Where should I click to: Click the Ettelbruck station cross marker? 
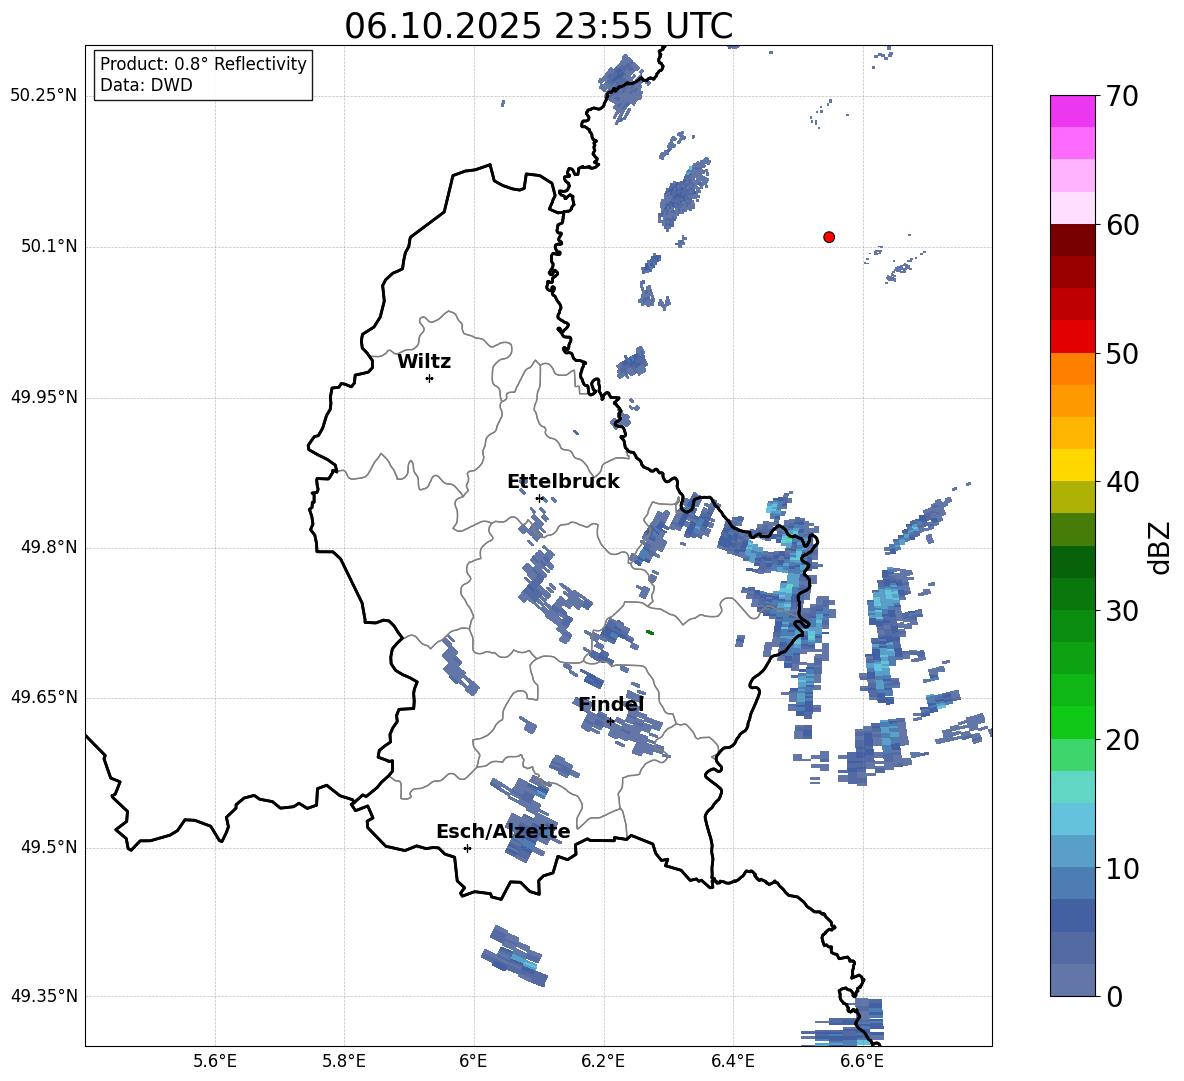click(x=539, y=498)
